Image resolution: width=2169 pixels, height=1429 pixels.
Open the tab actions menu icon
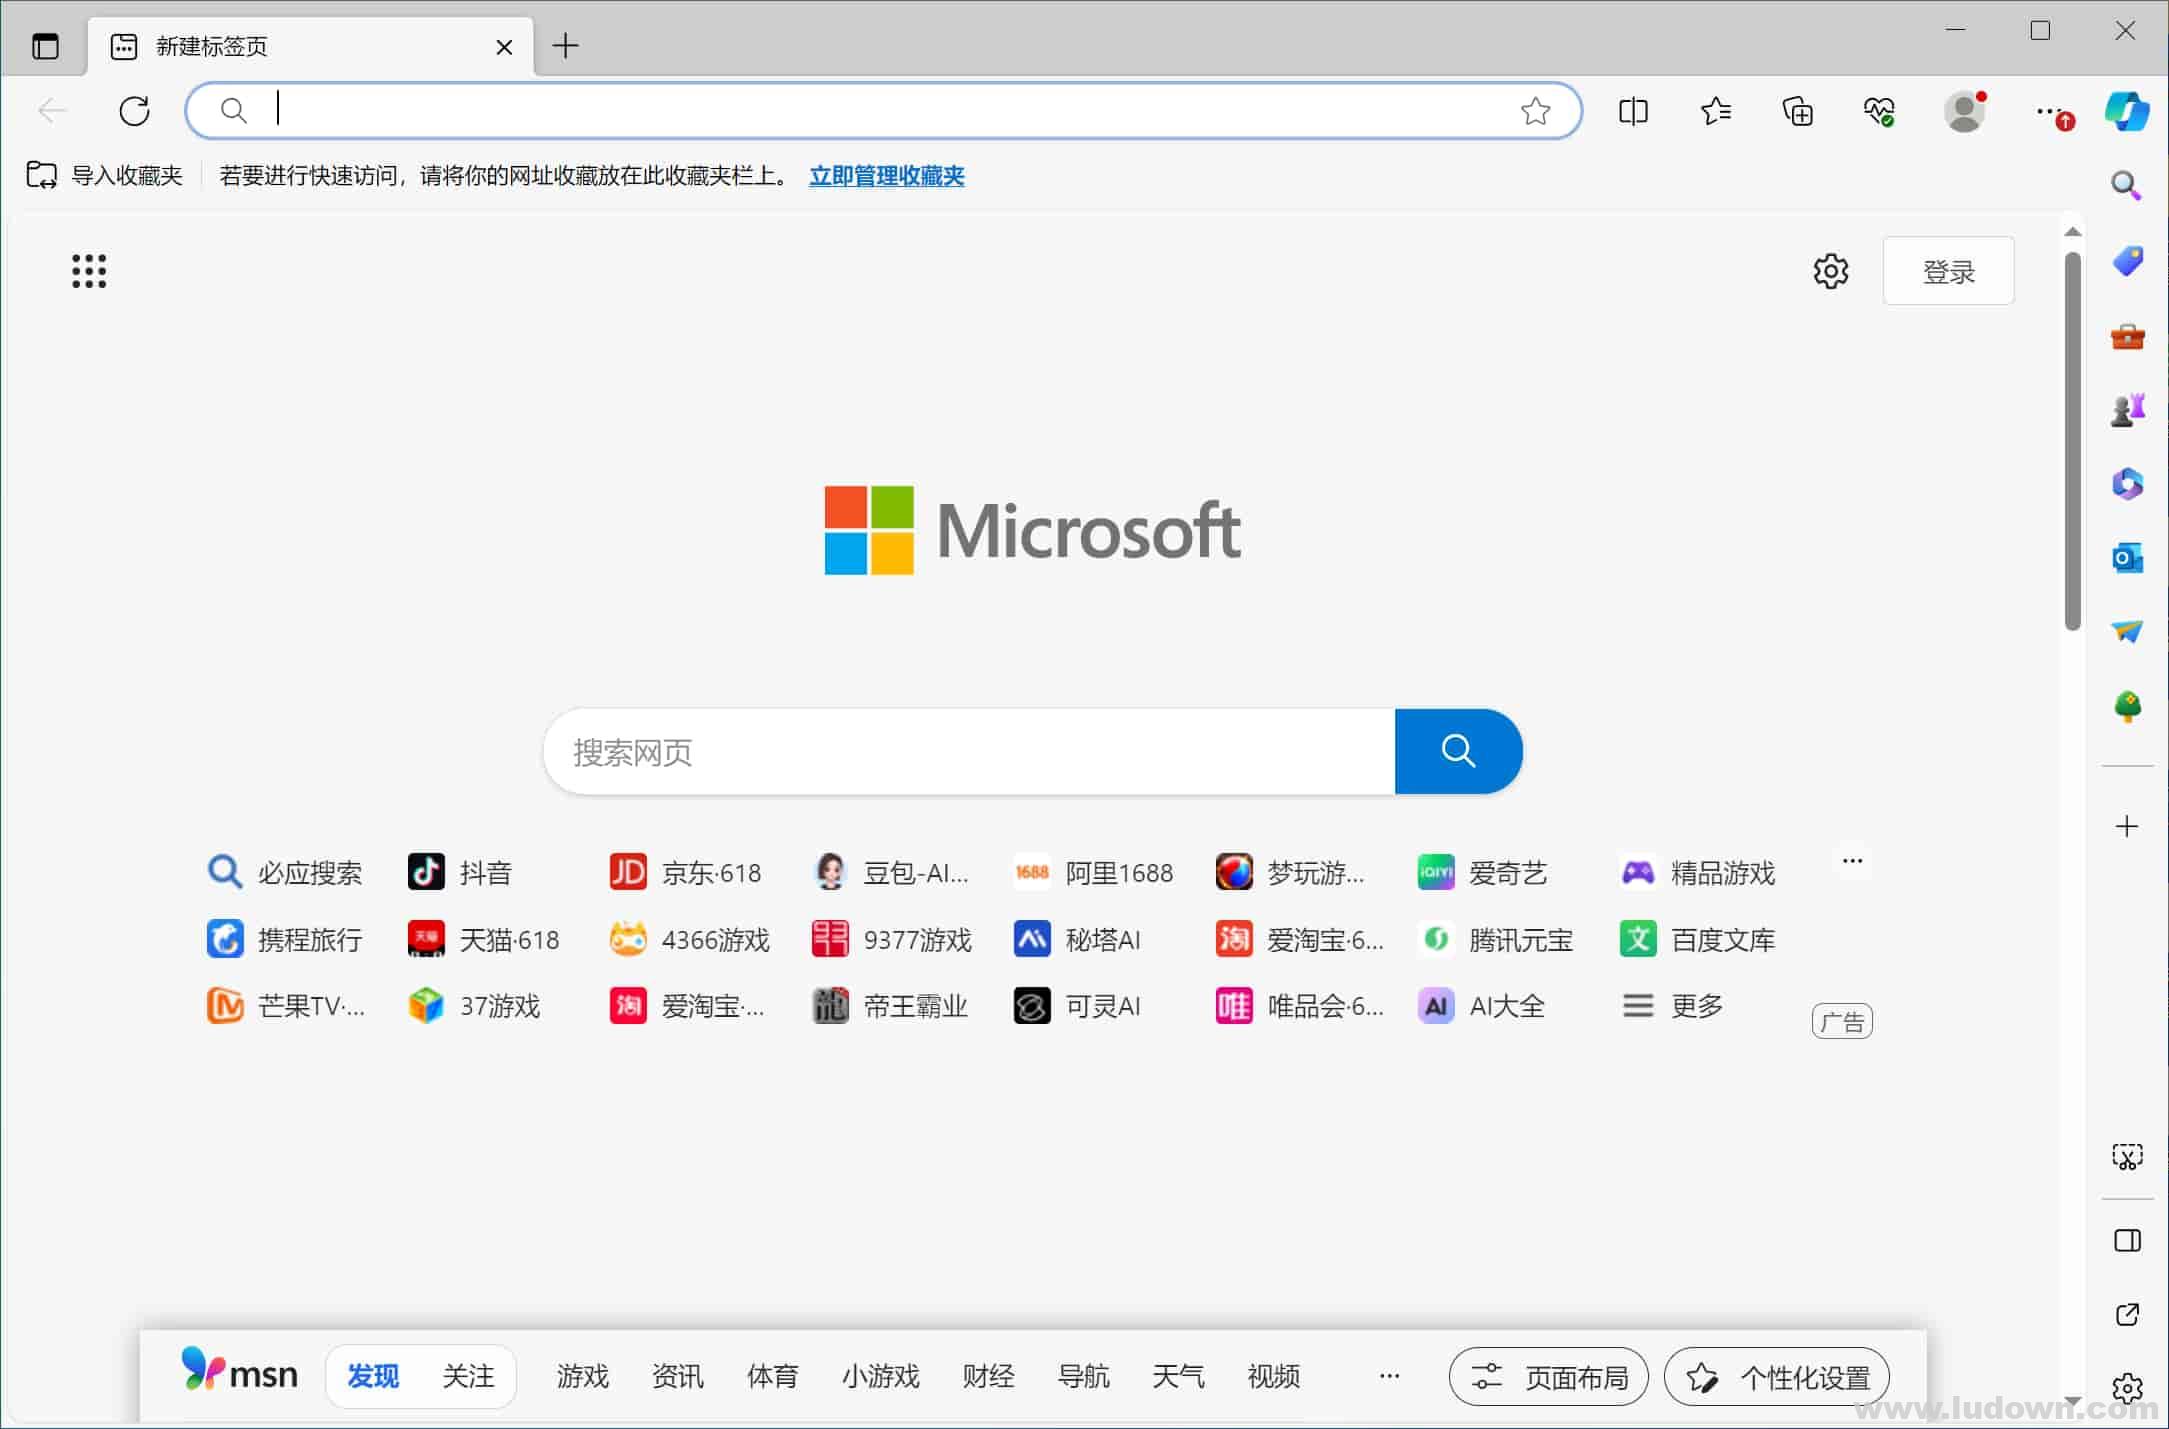pyautogui.click(x=45, y=46)
